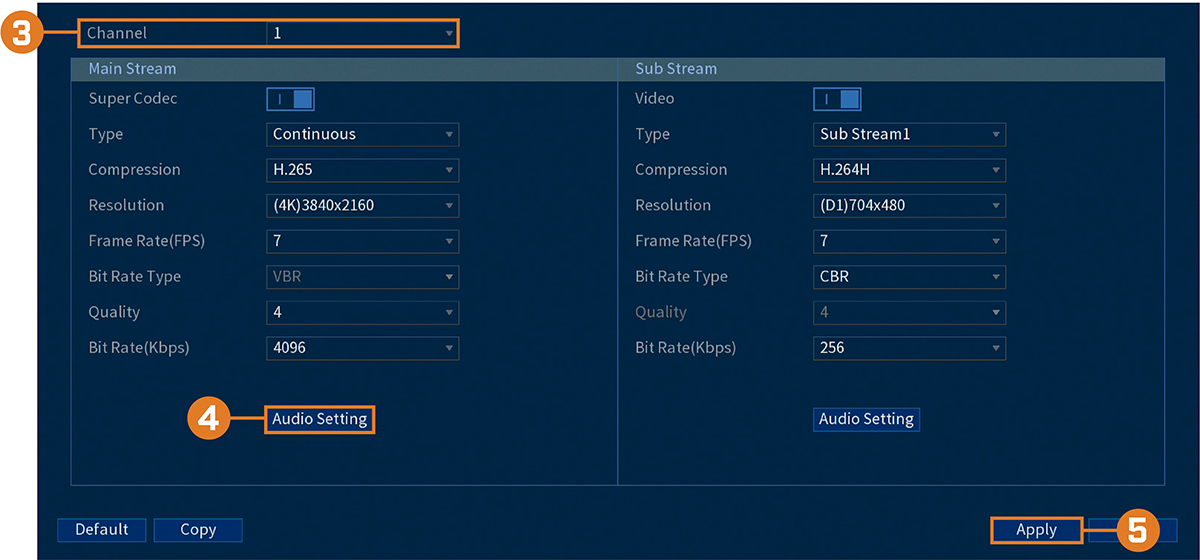This screenshot has width=1200, height=560.
Task: Open Main Stream Quality dropdown
Action: point(363,312)
